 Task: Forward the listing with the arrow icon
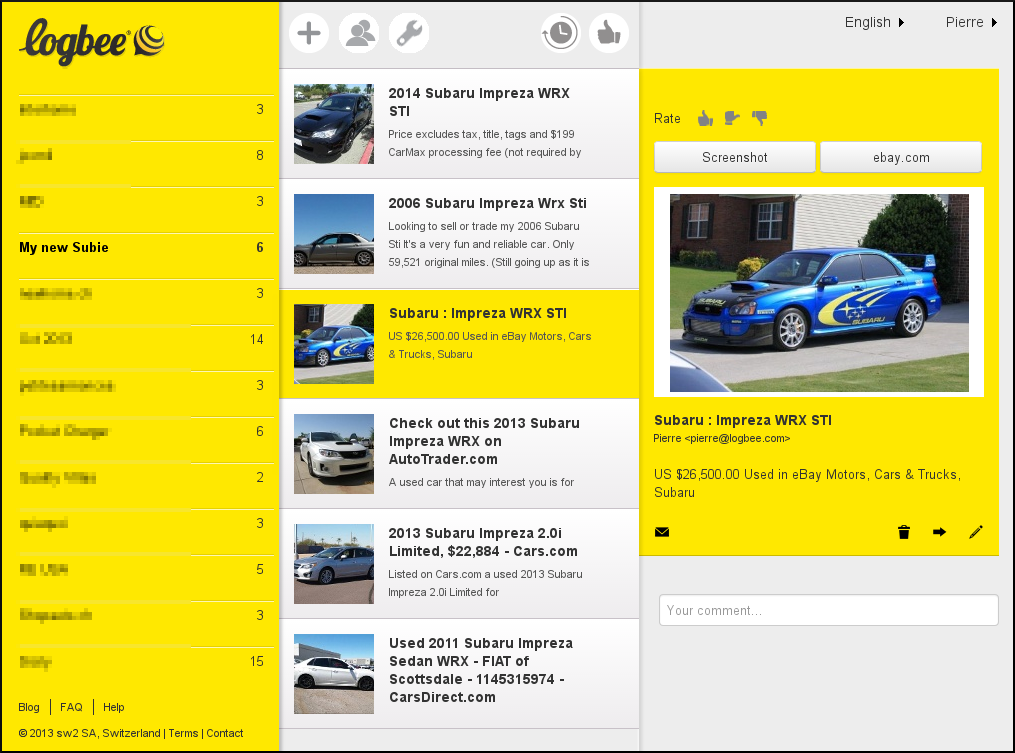click(939, 532)
